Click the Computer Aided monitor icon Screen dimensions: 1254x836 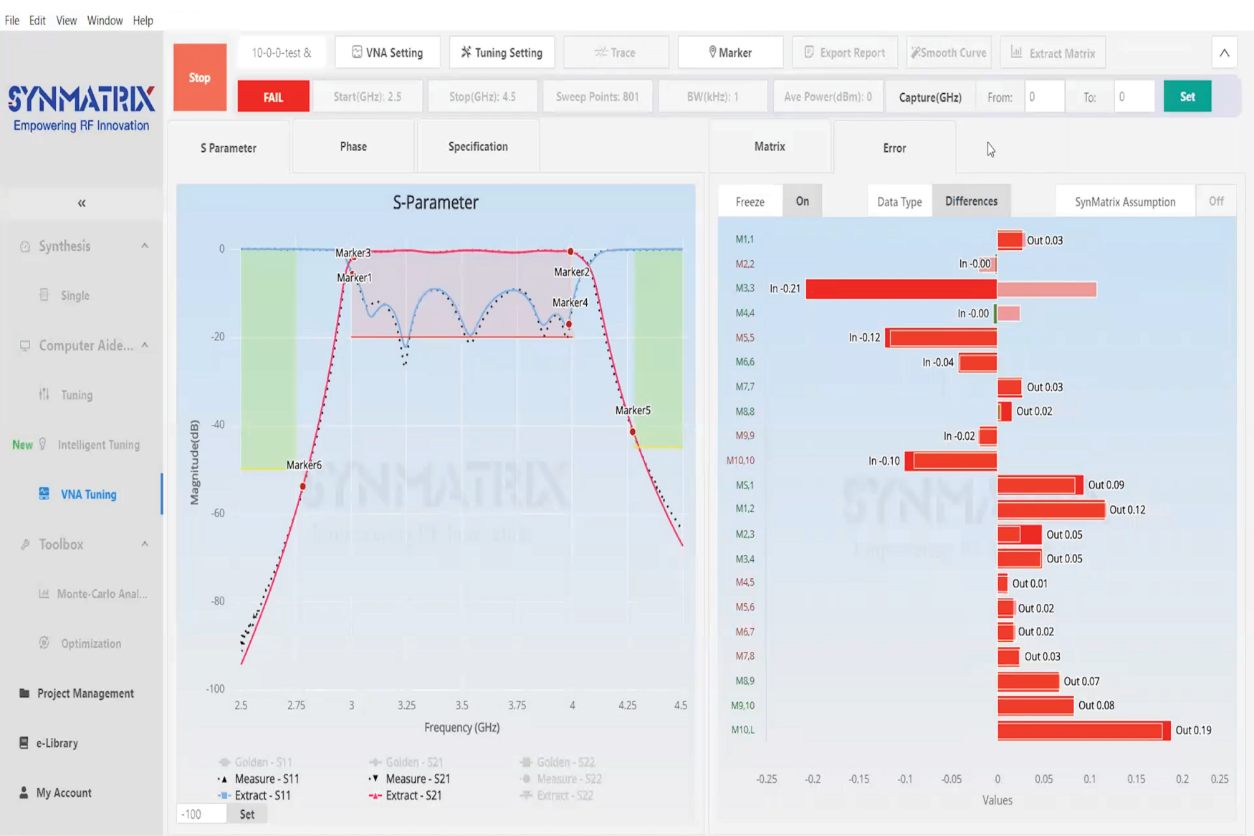[25, 345]
